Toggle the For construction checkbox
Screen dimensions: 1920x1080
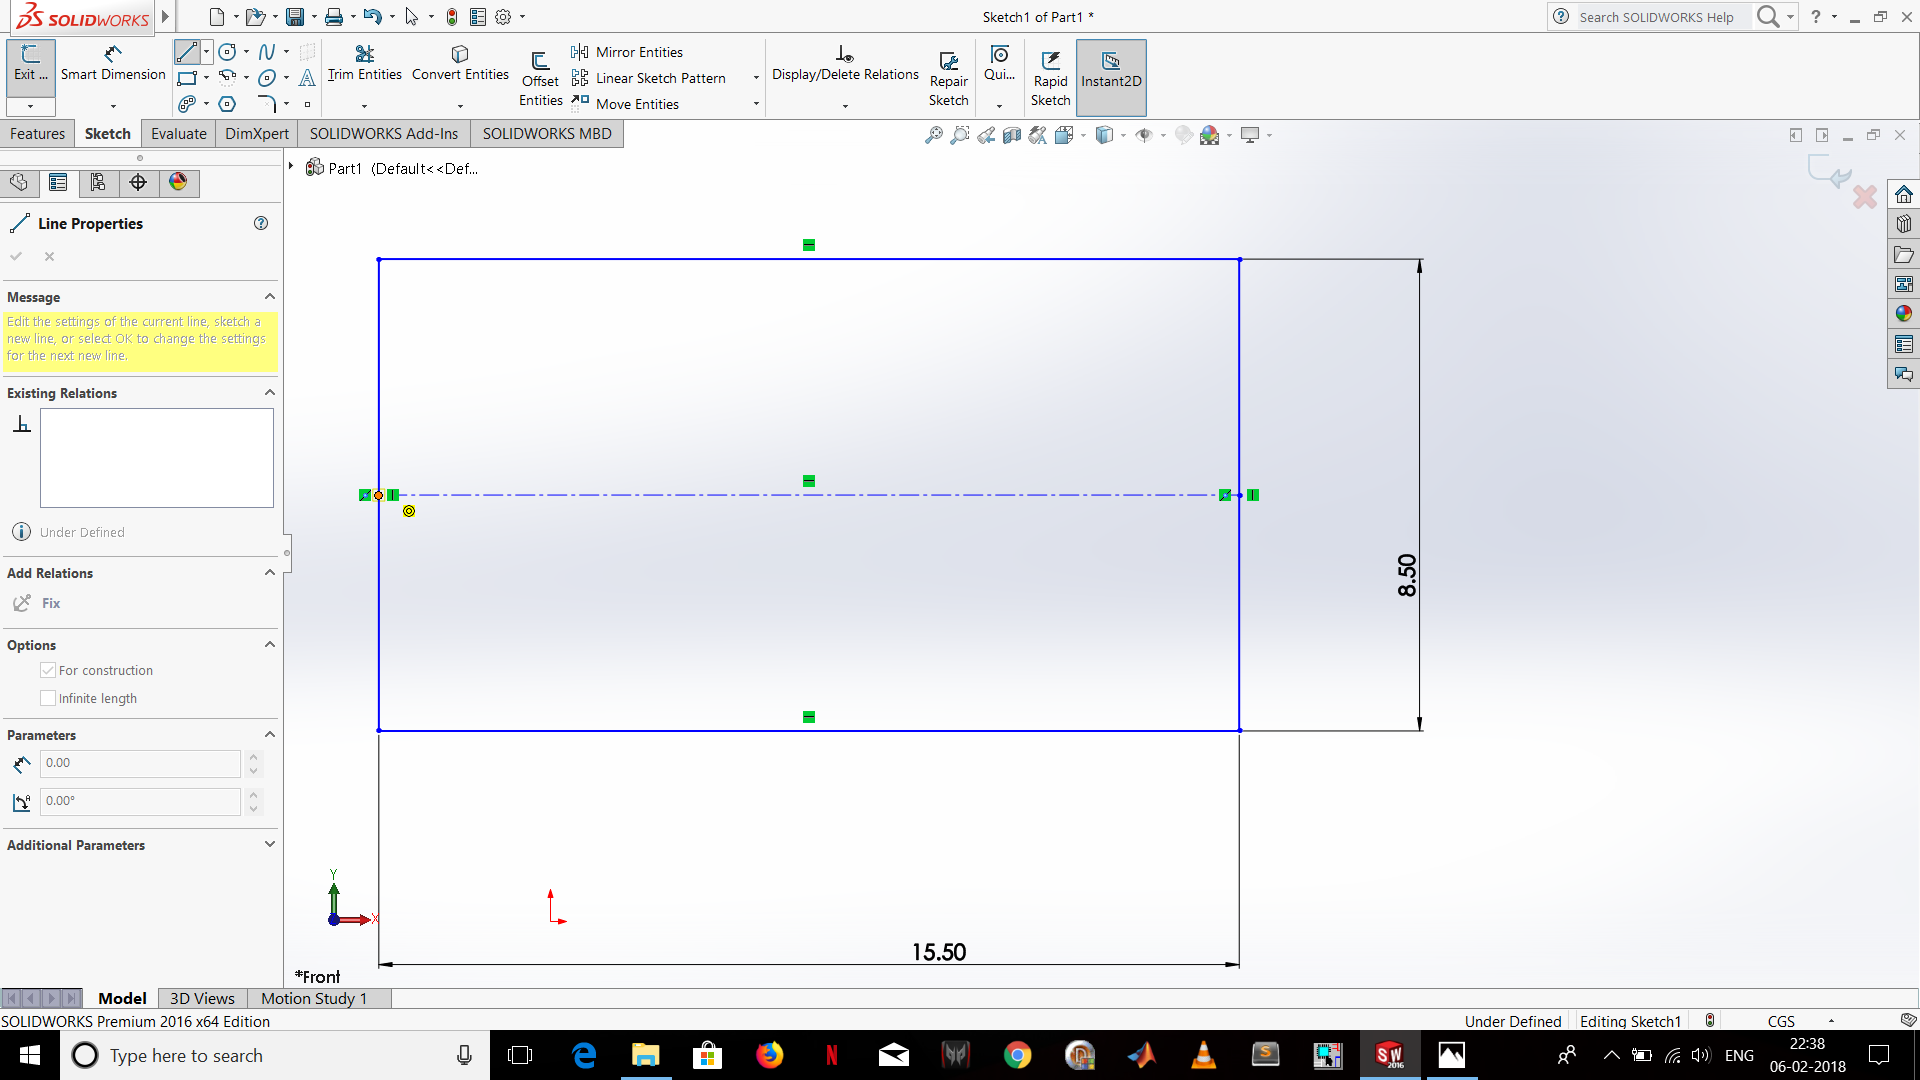47,670
